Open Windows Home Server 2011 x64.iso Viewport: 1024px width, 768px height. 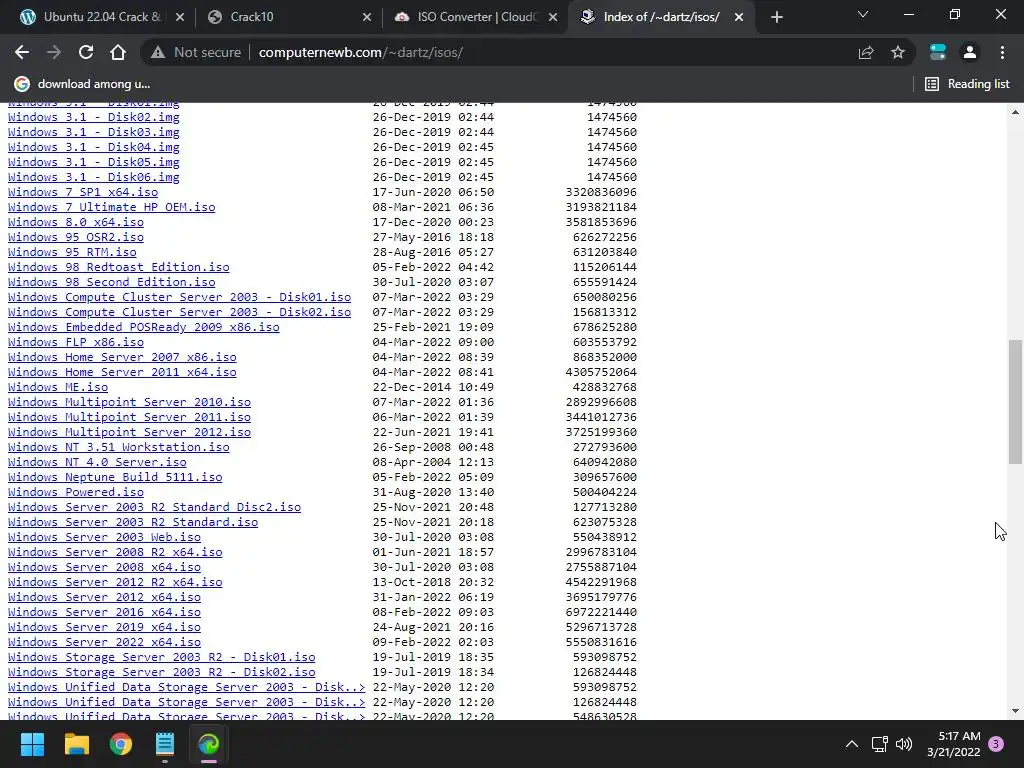tap(122, 372)
